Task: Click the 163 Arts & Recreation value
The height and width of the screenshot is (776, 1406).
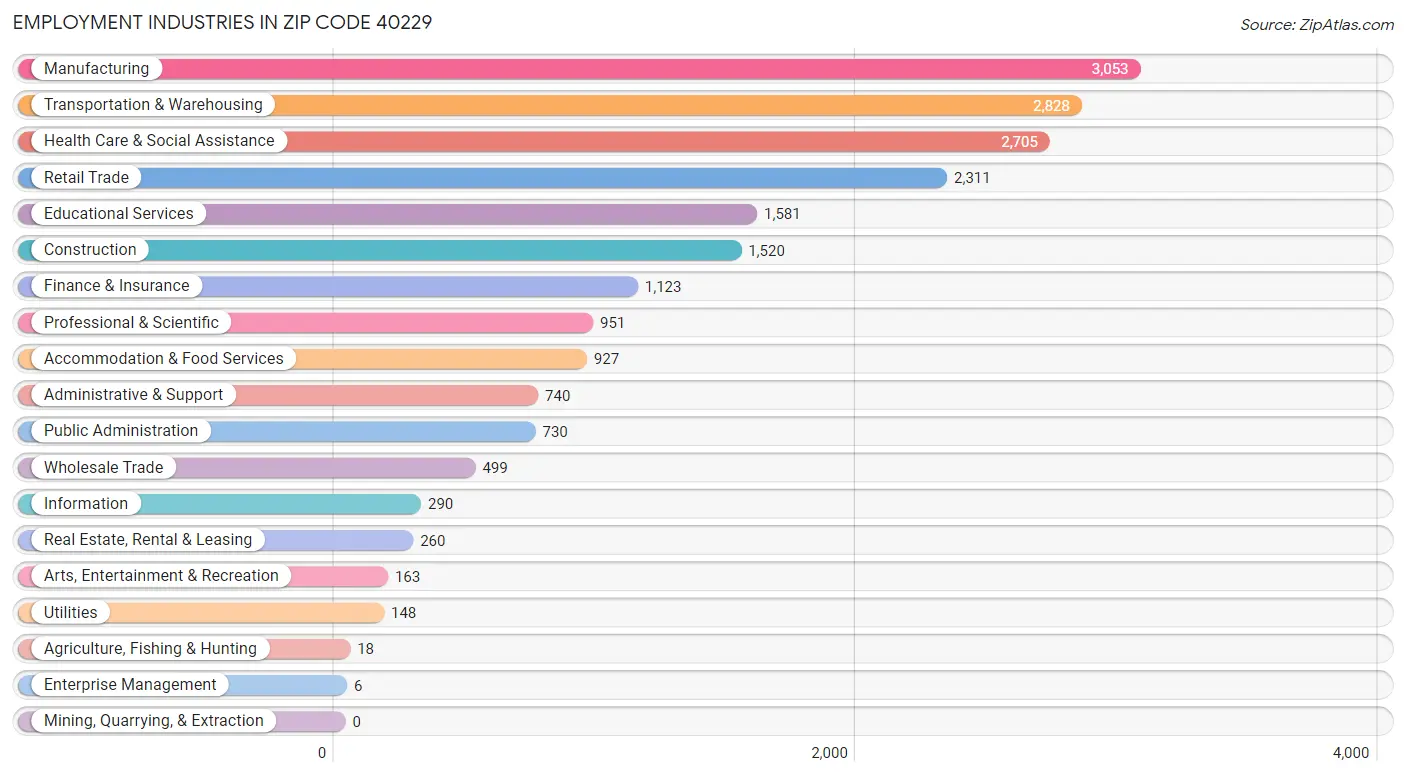Action: tap(408, 577)
